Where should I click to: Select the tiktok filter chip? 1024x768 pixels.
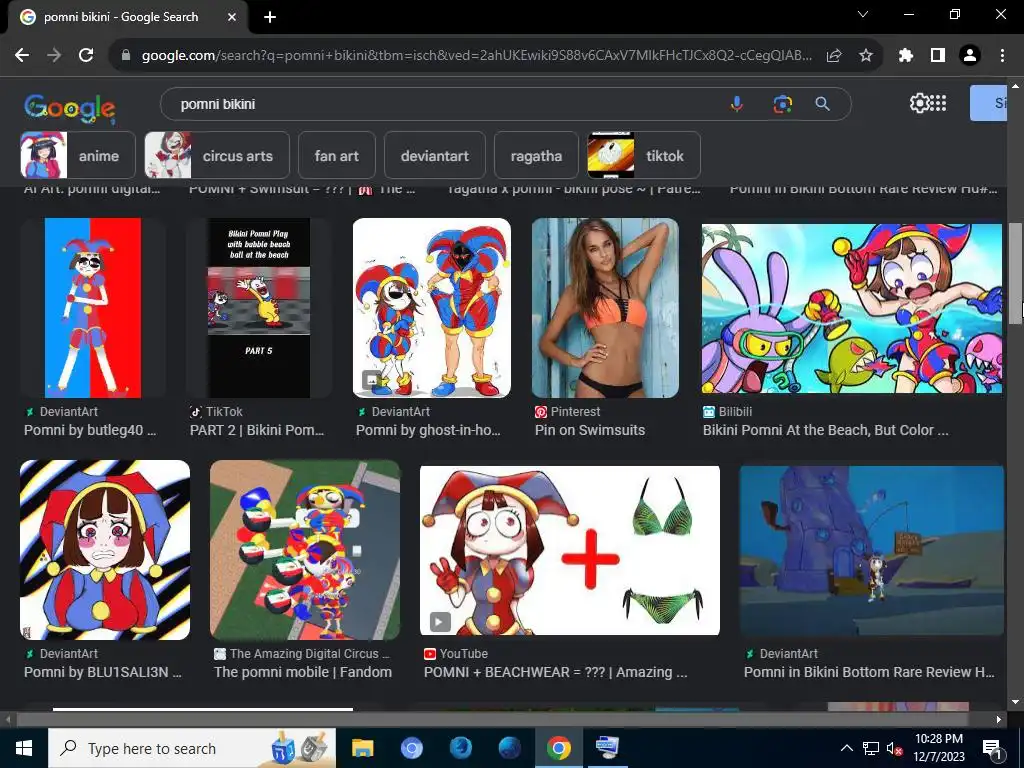[644, 155]
